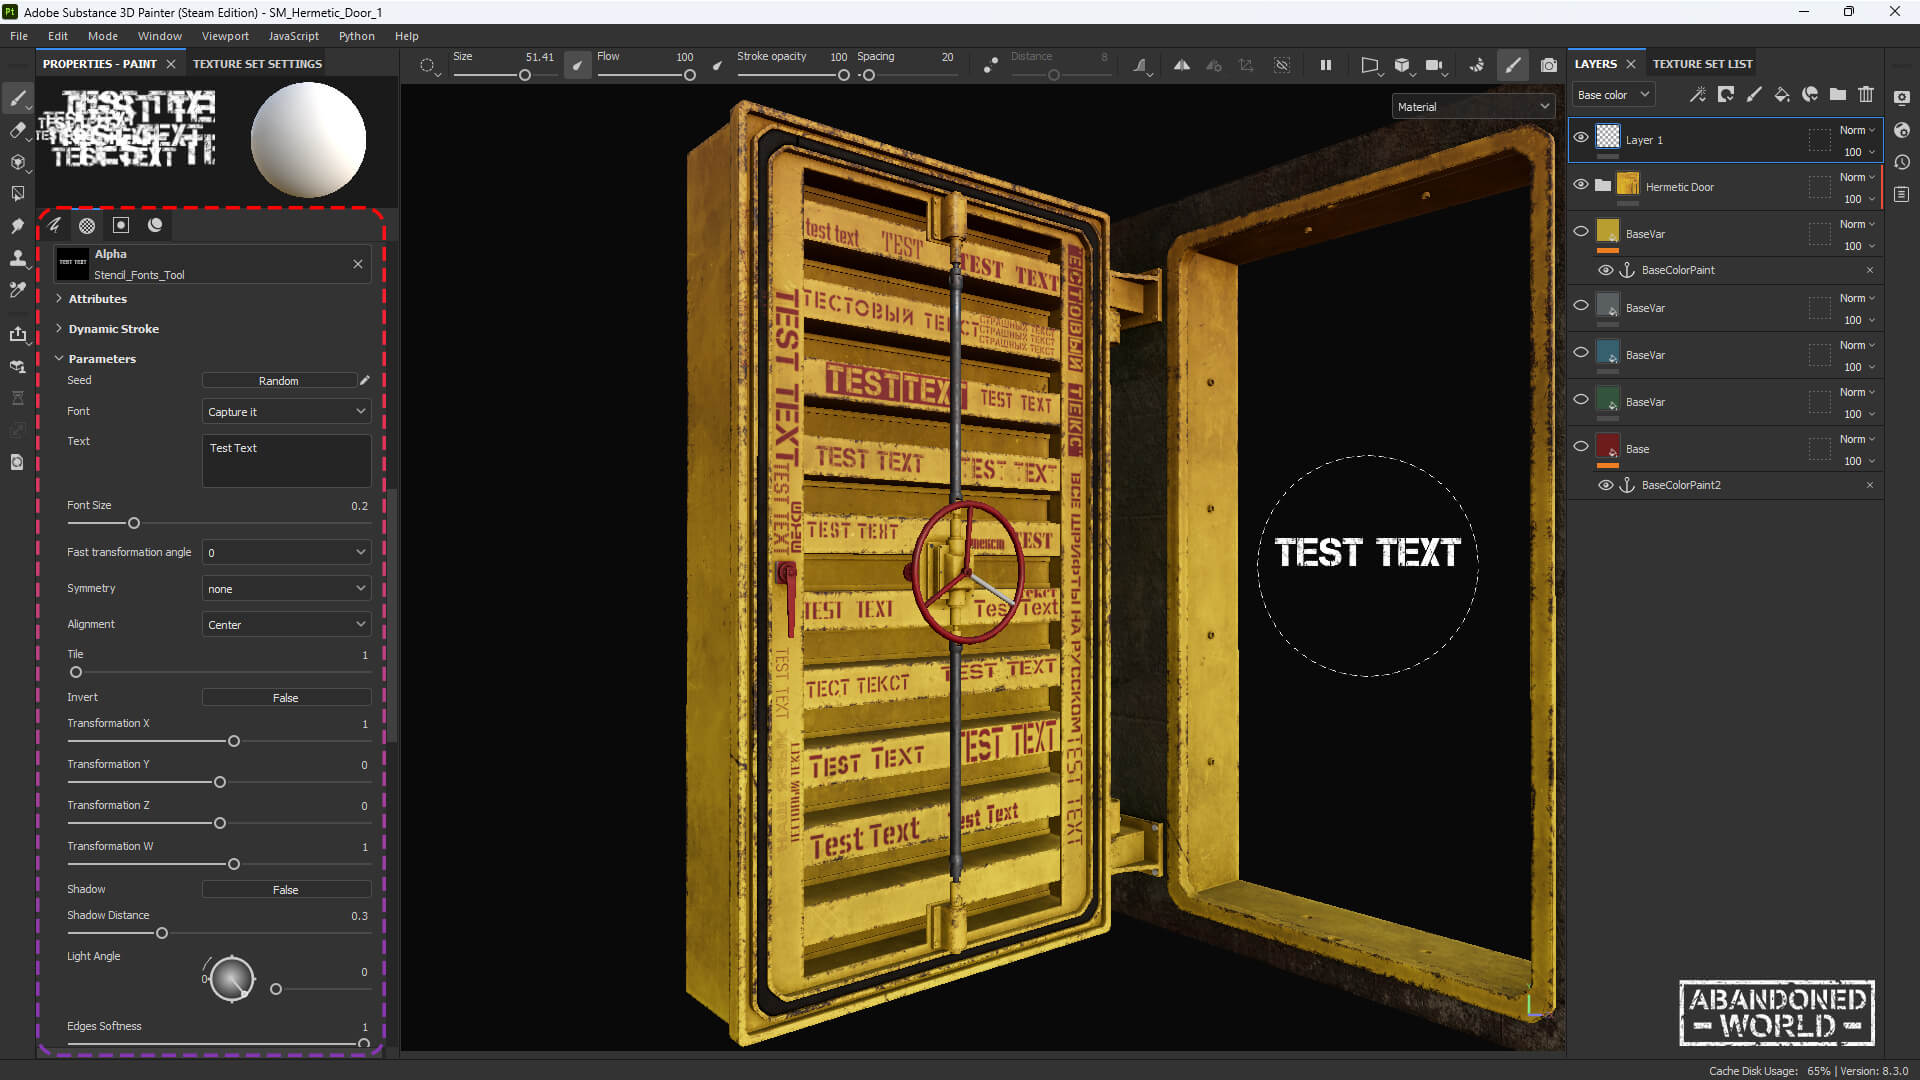Toggle visibility of yellow BaseVar layer
1920x1080 pixels.
click(x=1581, y=232)
